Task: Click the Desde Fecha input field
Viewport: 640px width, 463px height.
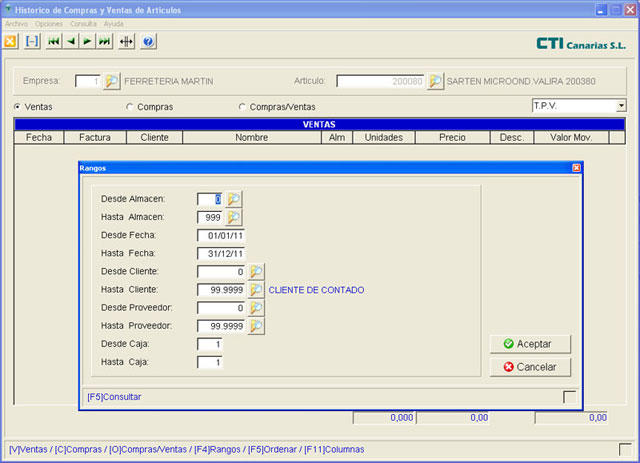Action: (x=221, y=235)
